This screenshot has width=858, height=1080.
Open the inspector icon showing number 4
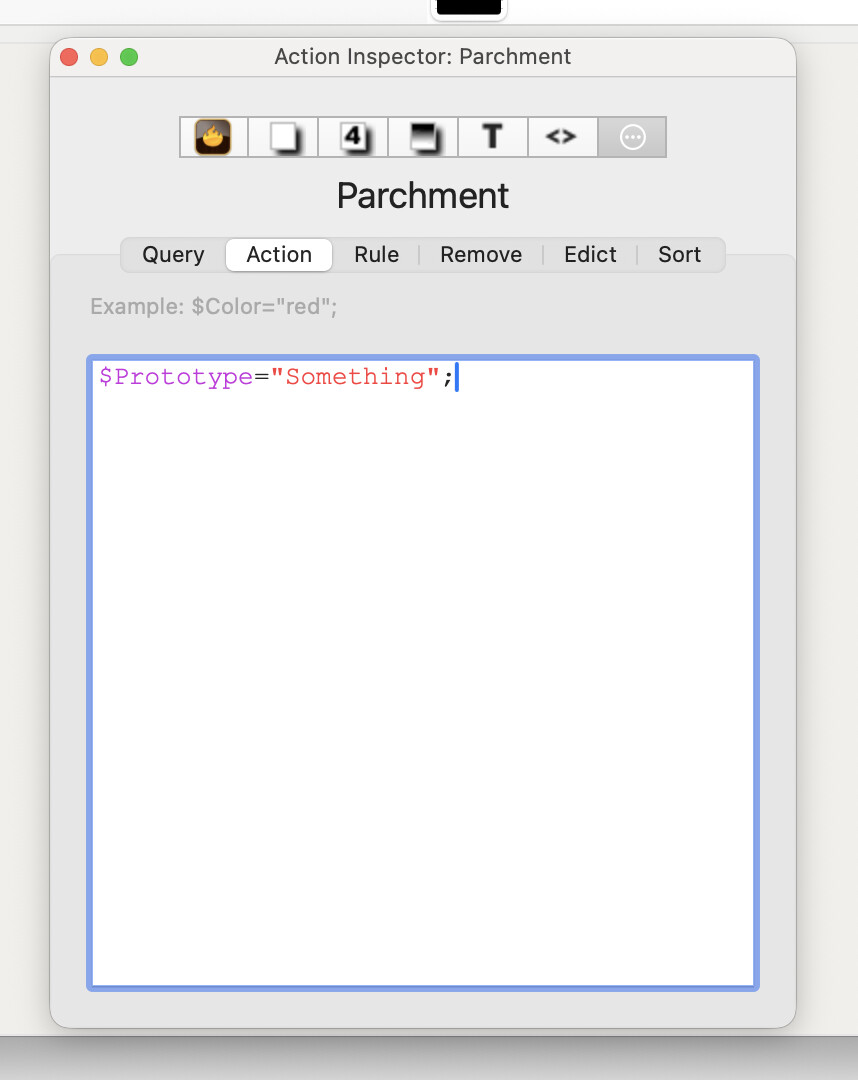(353, 137)
